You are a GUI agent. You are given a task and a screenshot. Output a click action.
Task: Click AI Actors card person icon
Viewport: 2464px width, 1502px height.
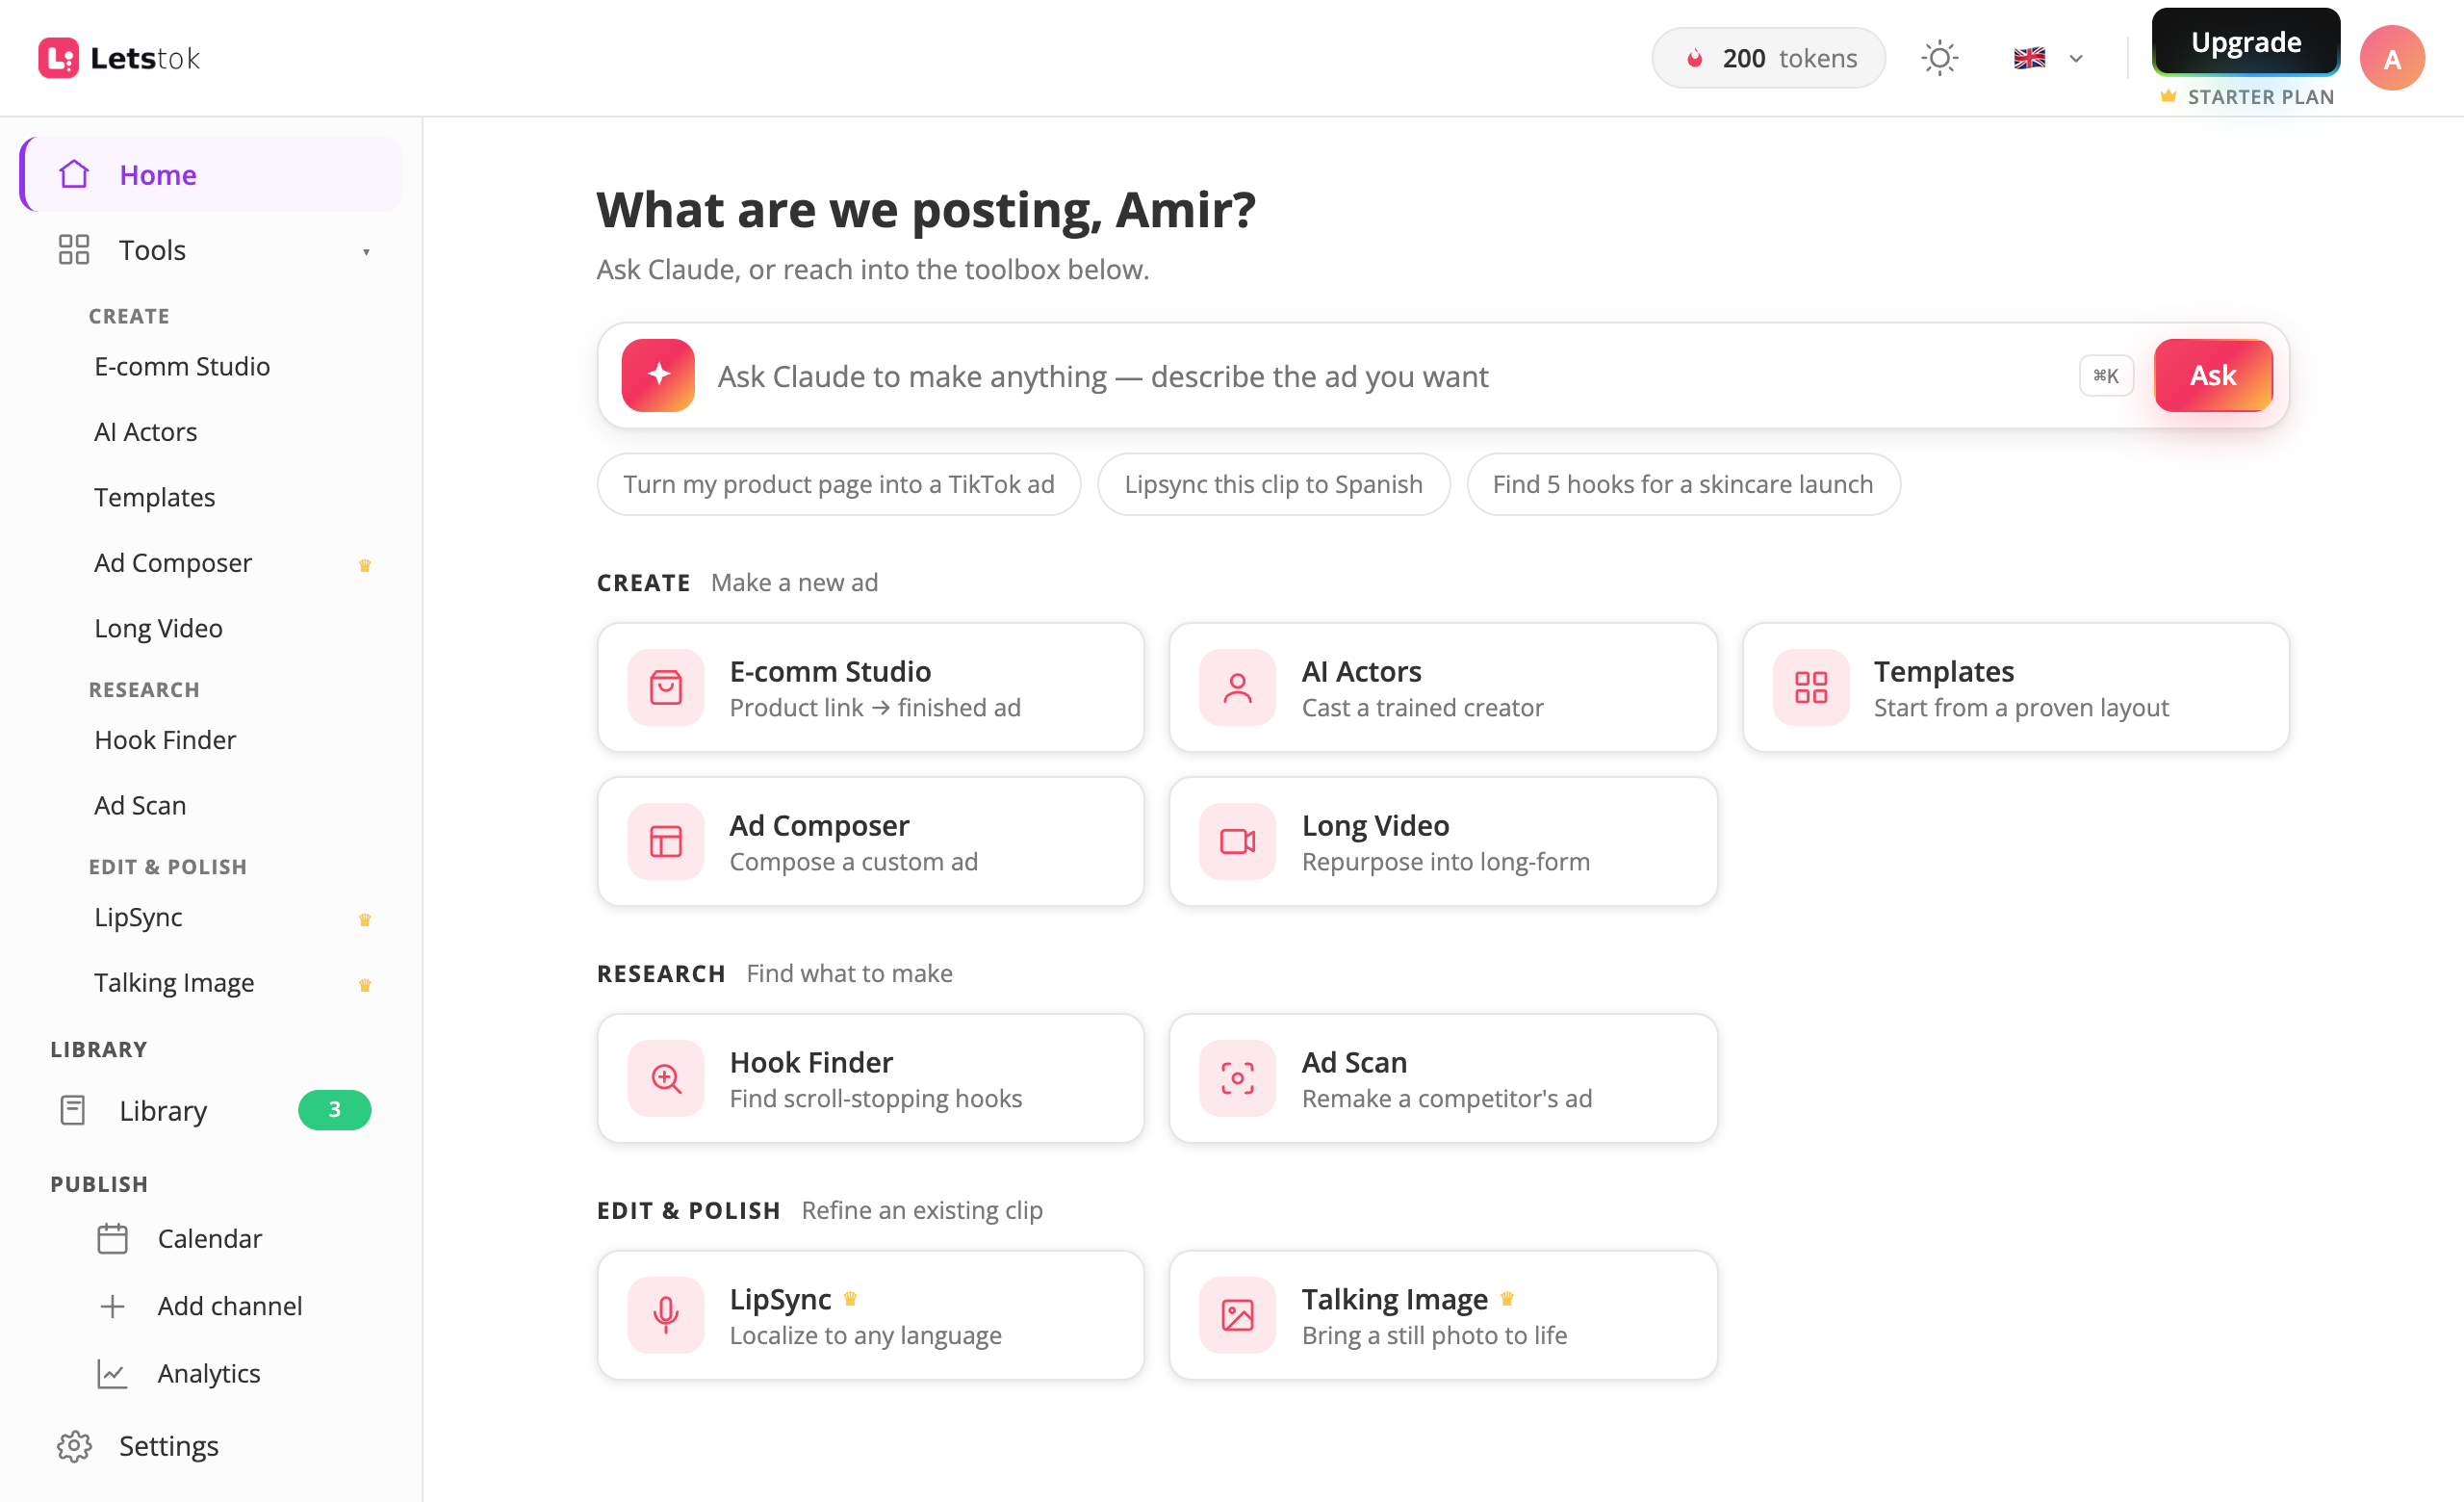[1237, 687]
